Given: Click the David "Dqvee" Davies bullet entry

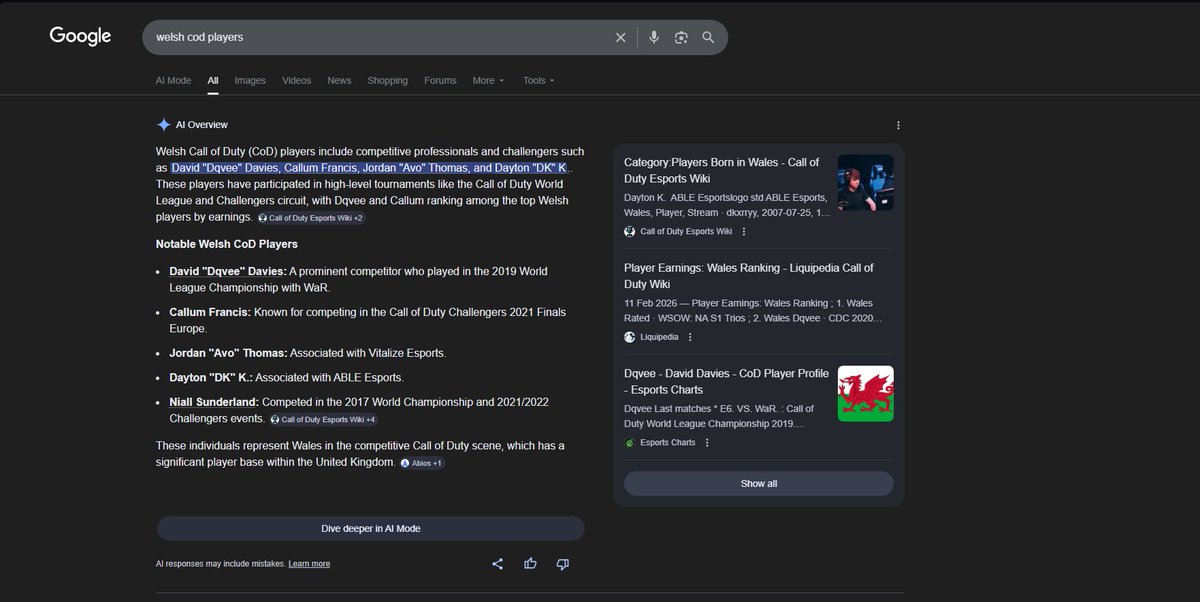Looking at the screenshot, I should (x=358, y=279).
